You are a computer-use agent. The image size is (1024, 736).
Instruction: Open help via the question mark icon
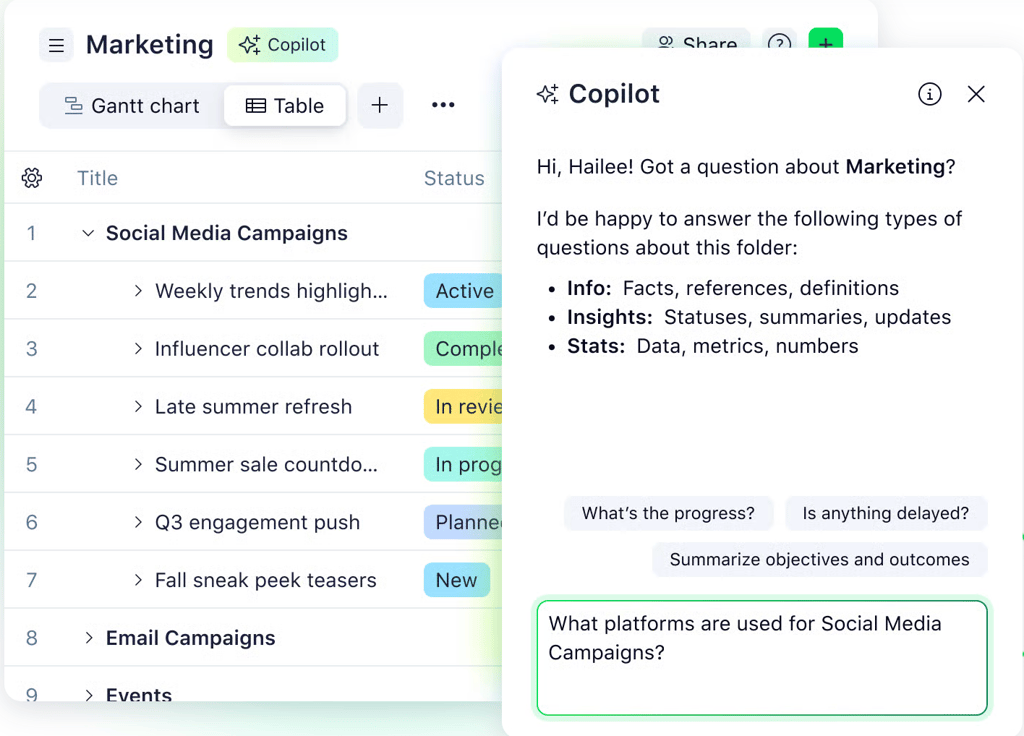779,45
